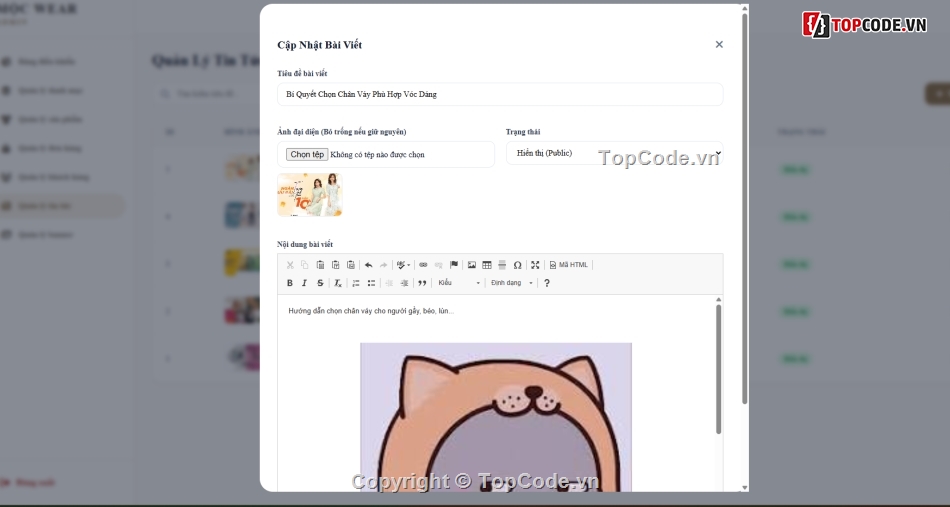Image resolution: width=950 pixels, height=507 pixels.
Task: Click Paste as plain text icon
Action: (336, 265)
